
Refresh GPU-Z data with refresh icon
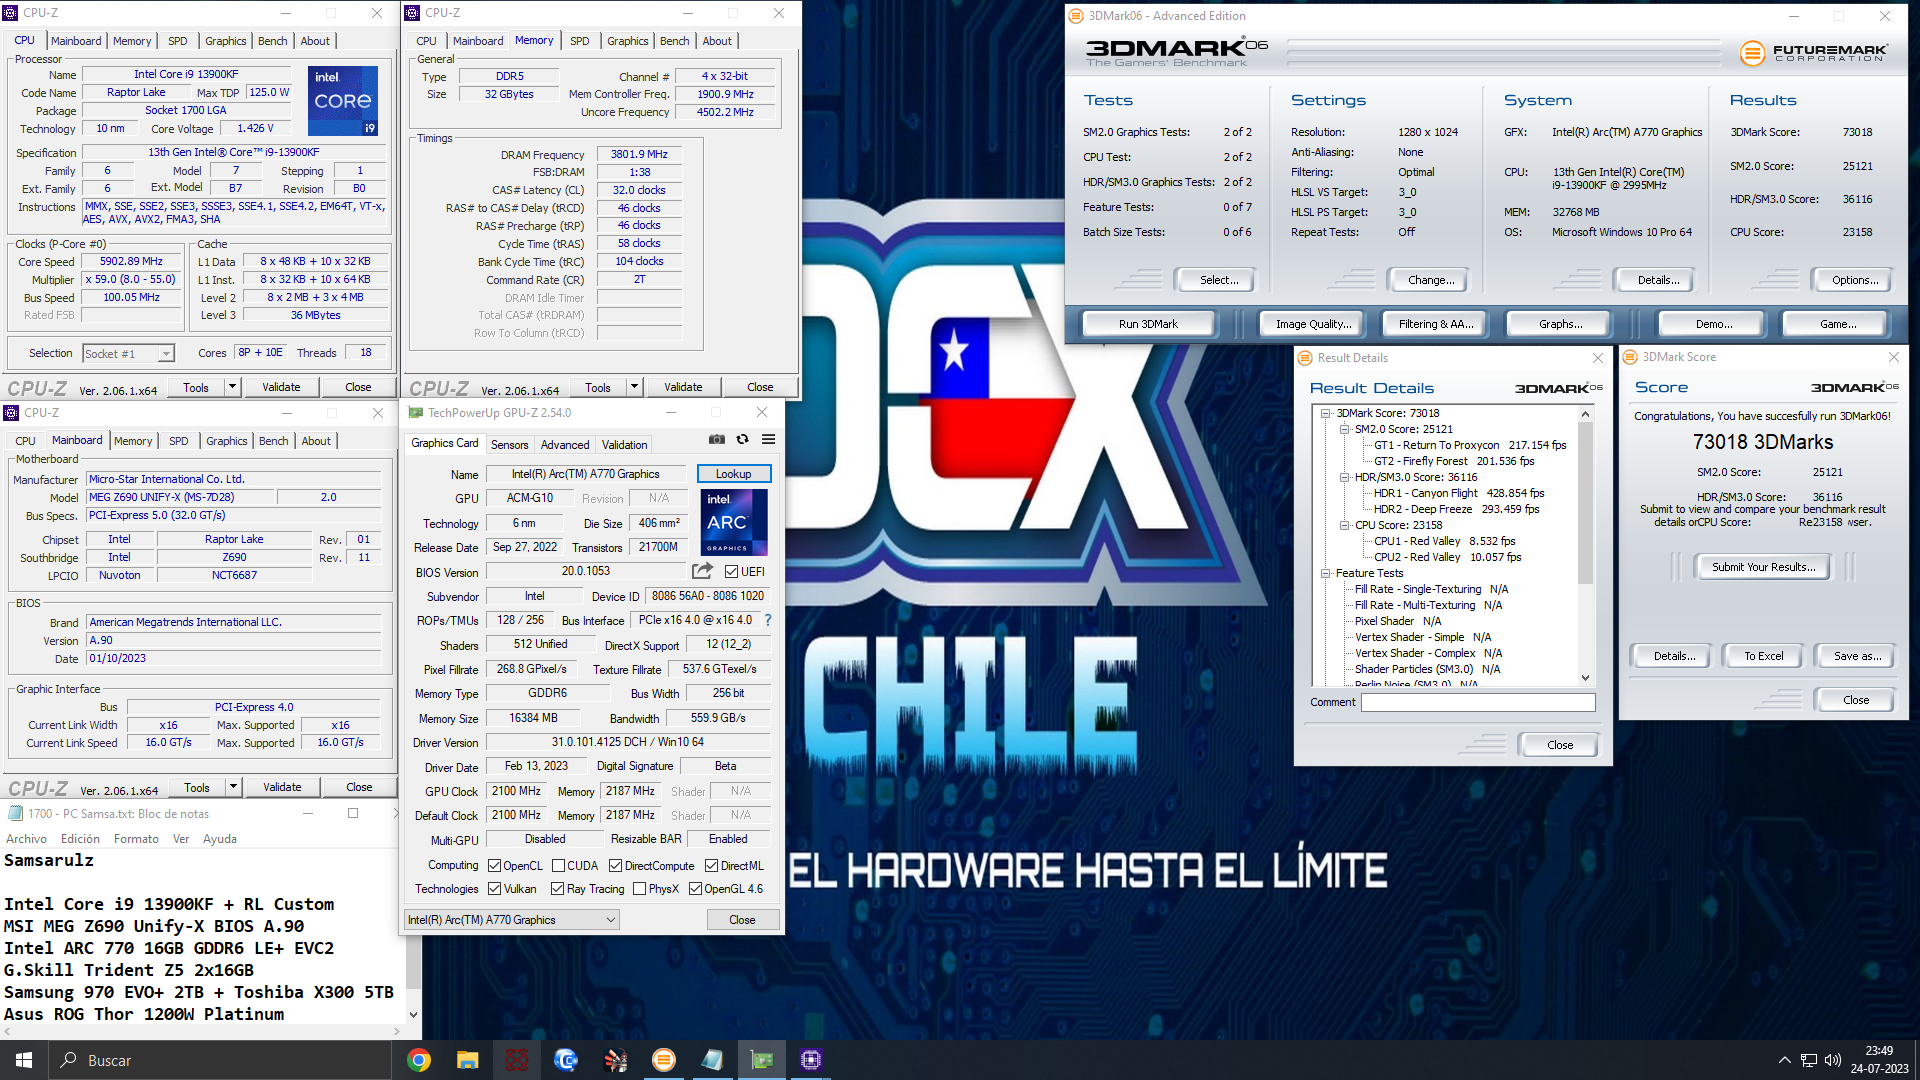742,439
